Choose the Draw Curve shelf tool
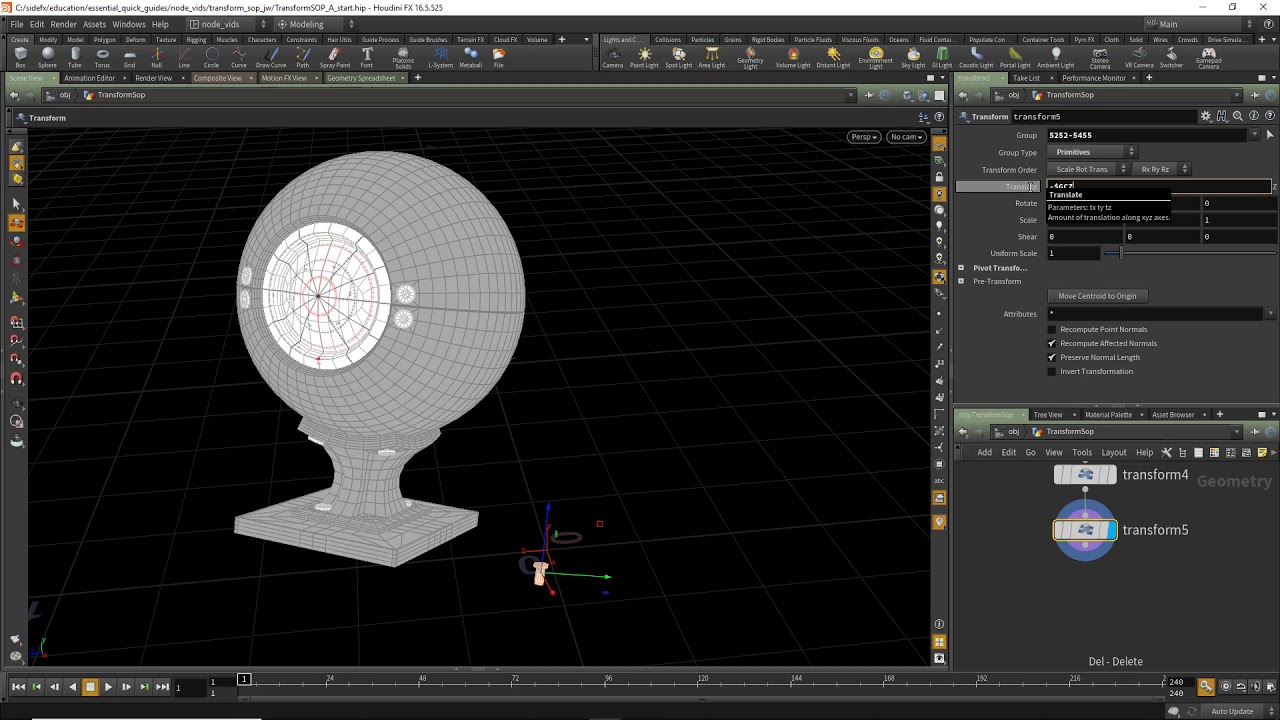 [x=270, y=58]
